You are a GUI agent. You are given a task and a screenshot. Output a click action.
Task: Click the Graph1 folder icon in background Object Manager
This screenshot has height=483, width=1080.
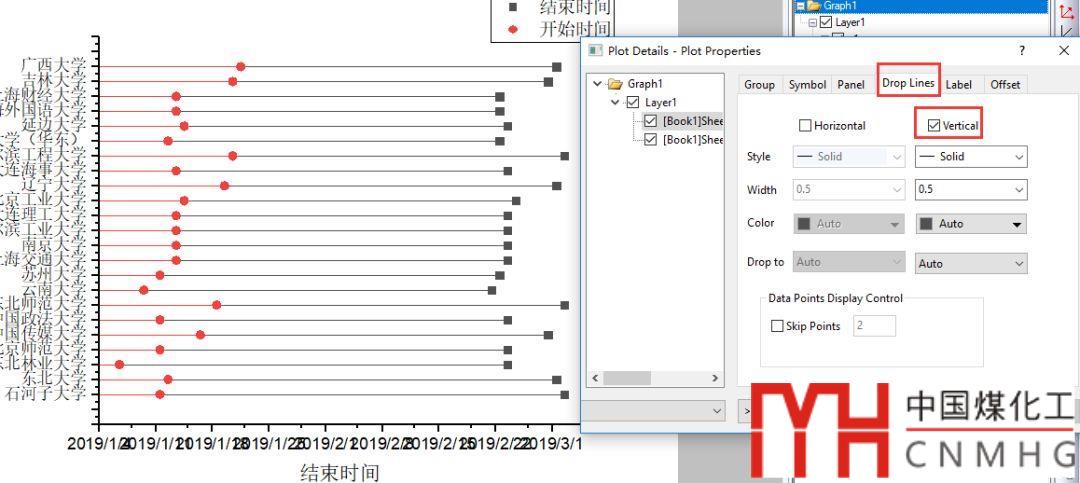pyautogui.click(x=814, y=6)
